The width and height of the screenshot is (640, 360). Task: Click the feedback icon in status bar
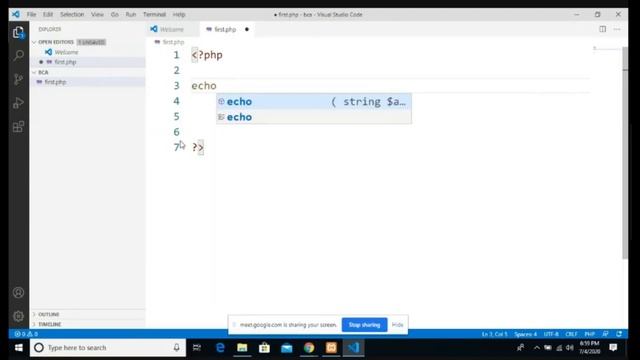pos(605,334)
